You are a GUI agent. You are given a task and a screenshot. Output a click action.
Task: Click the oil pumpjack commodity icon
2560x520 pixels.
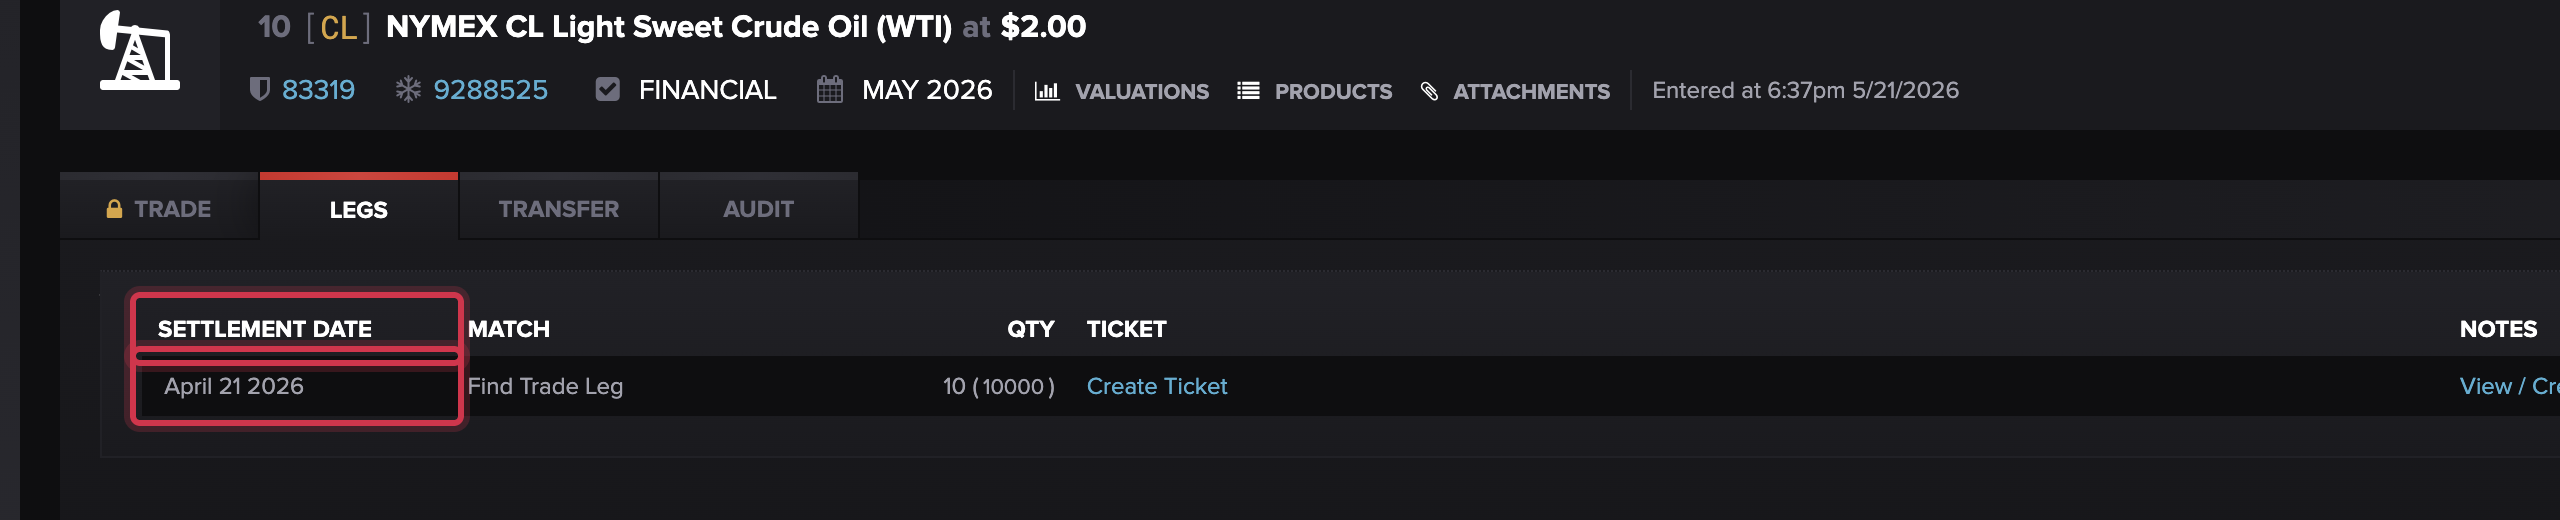pos(139,50)
